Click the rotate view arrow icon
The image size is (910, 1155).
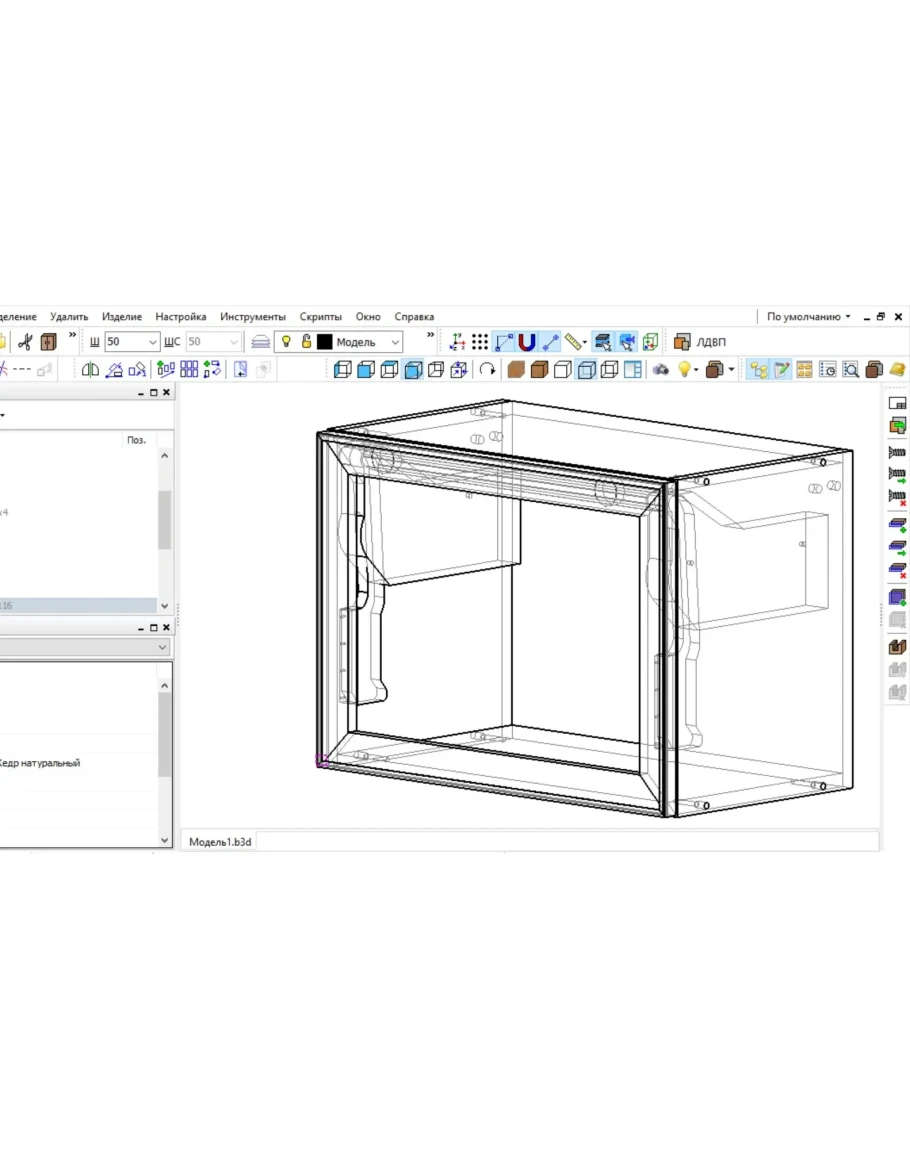point(487,370)
